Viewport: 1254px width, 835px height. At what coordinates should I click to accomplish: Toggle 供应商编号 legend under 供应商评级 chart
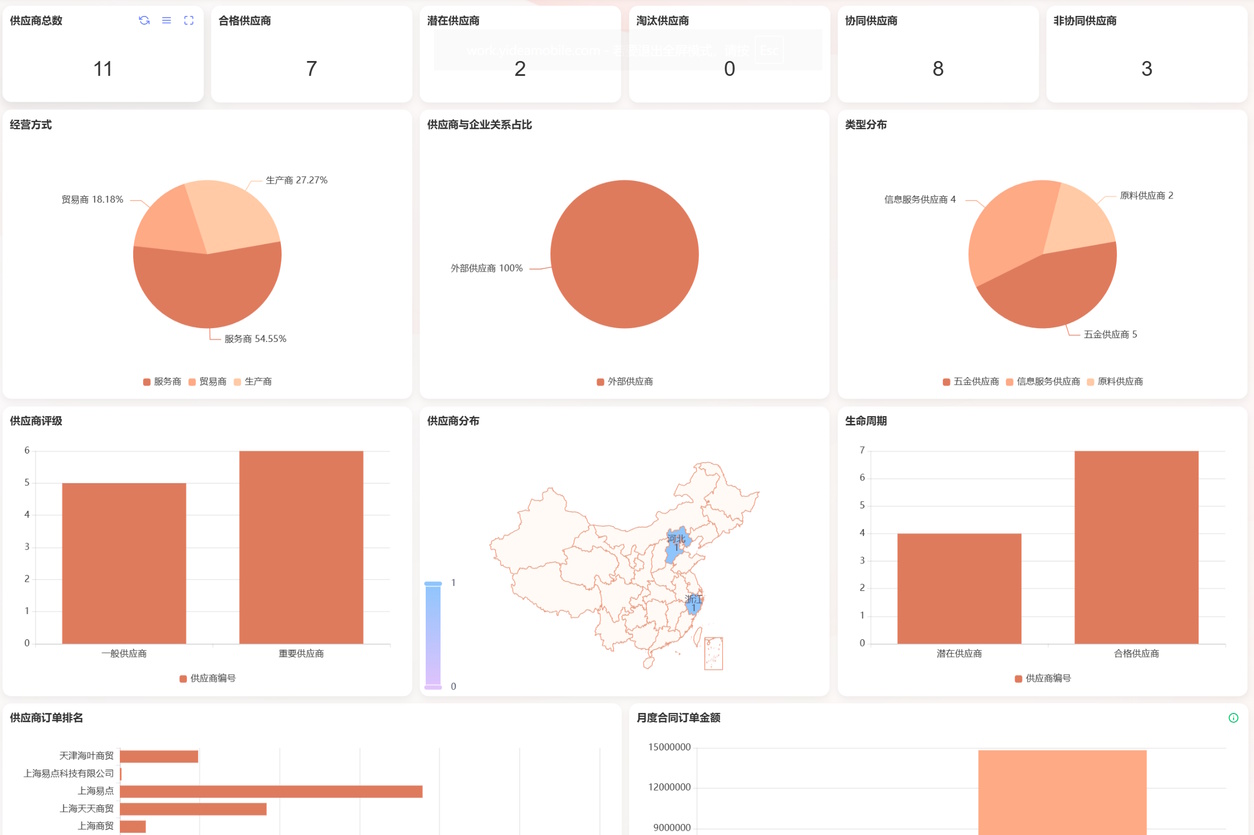tap(208, 679)
